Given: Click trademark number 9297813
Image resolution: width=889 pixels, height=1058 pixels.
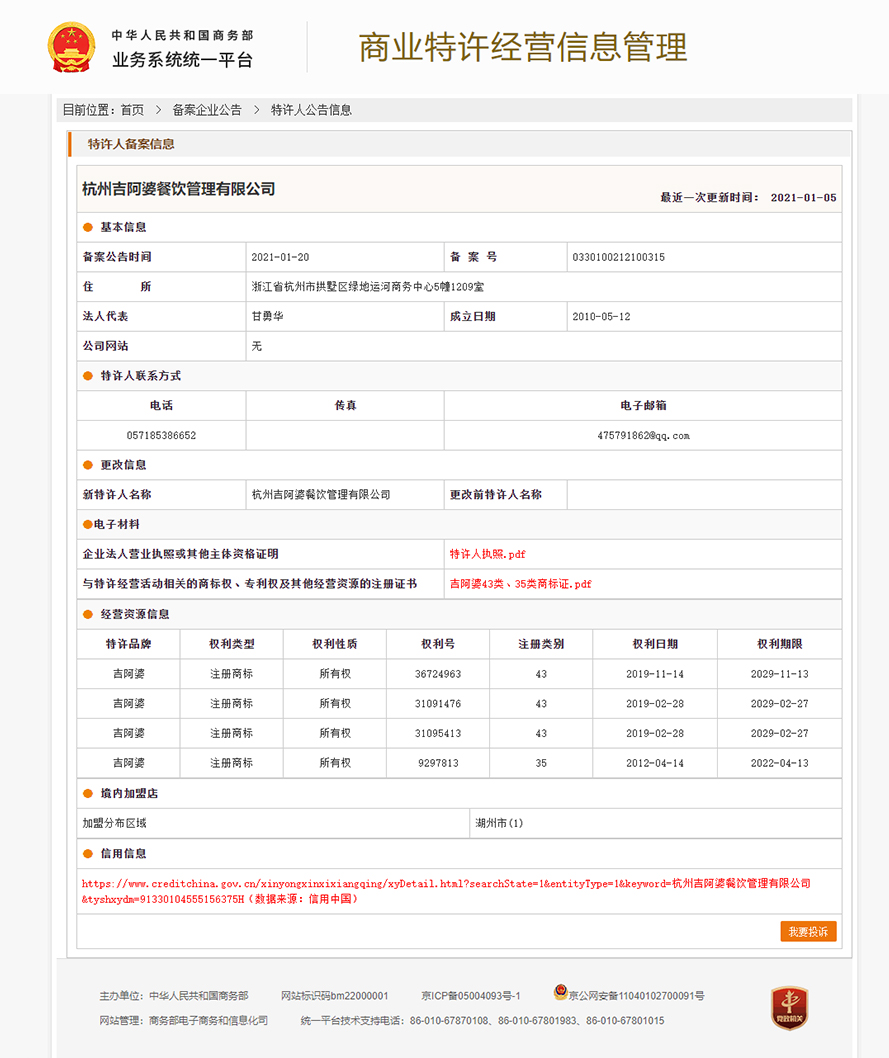Looking at the screenshot, I should click(x=438, y=763).
